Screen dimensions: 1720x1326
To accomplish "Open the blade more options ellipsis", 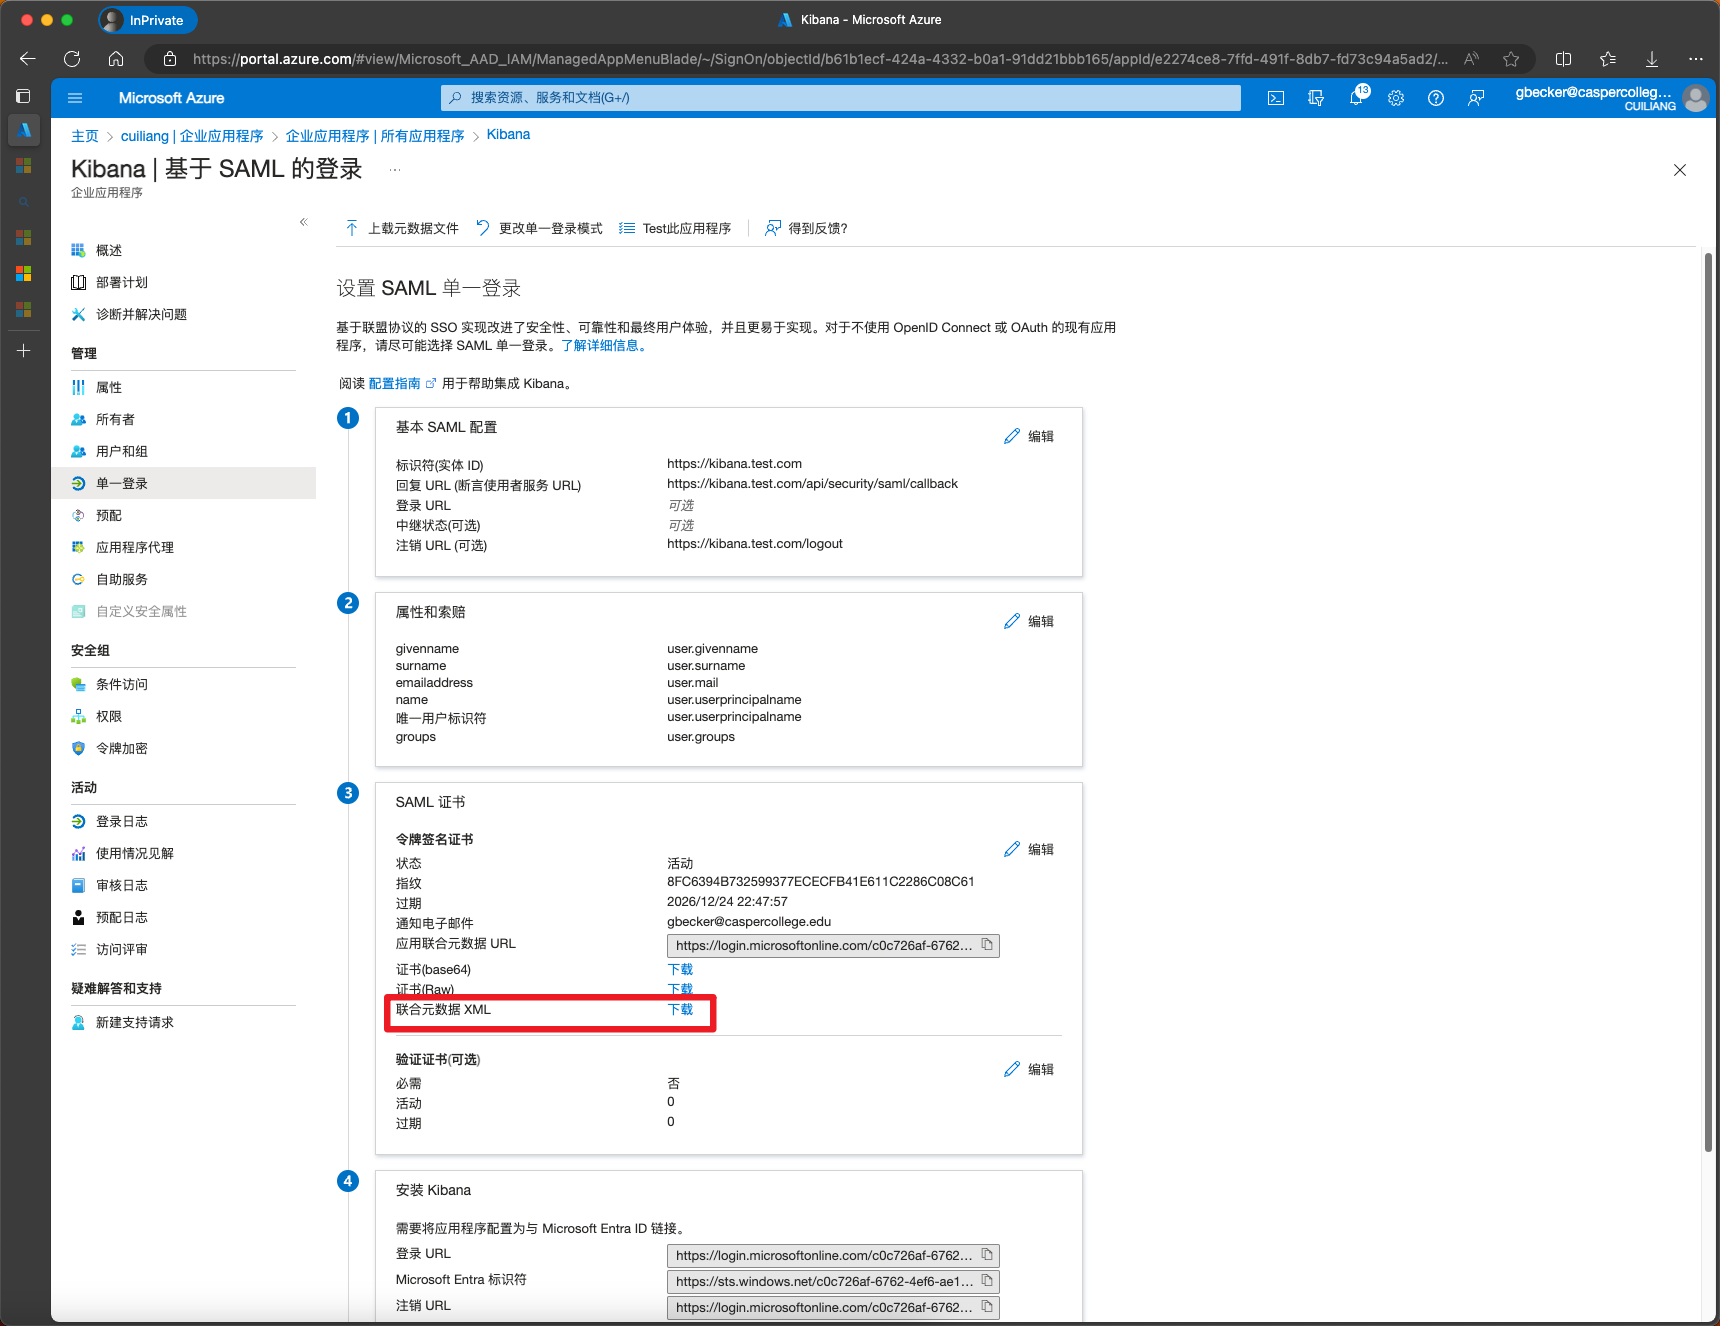I will tap(395, 170).
